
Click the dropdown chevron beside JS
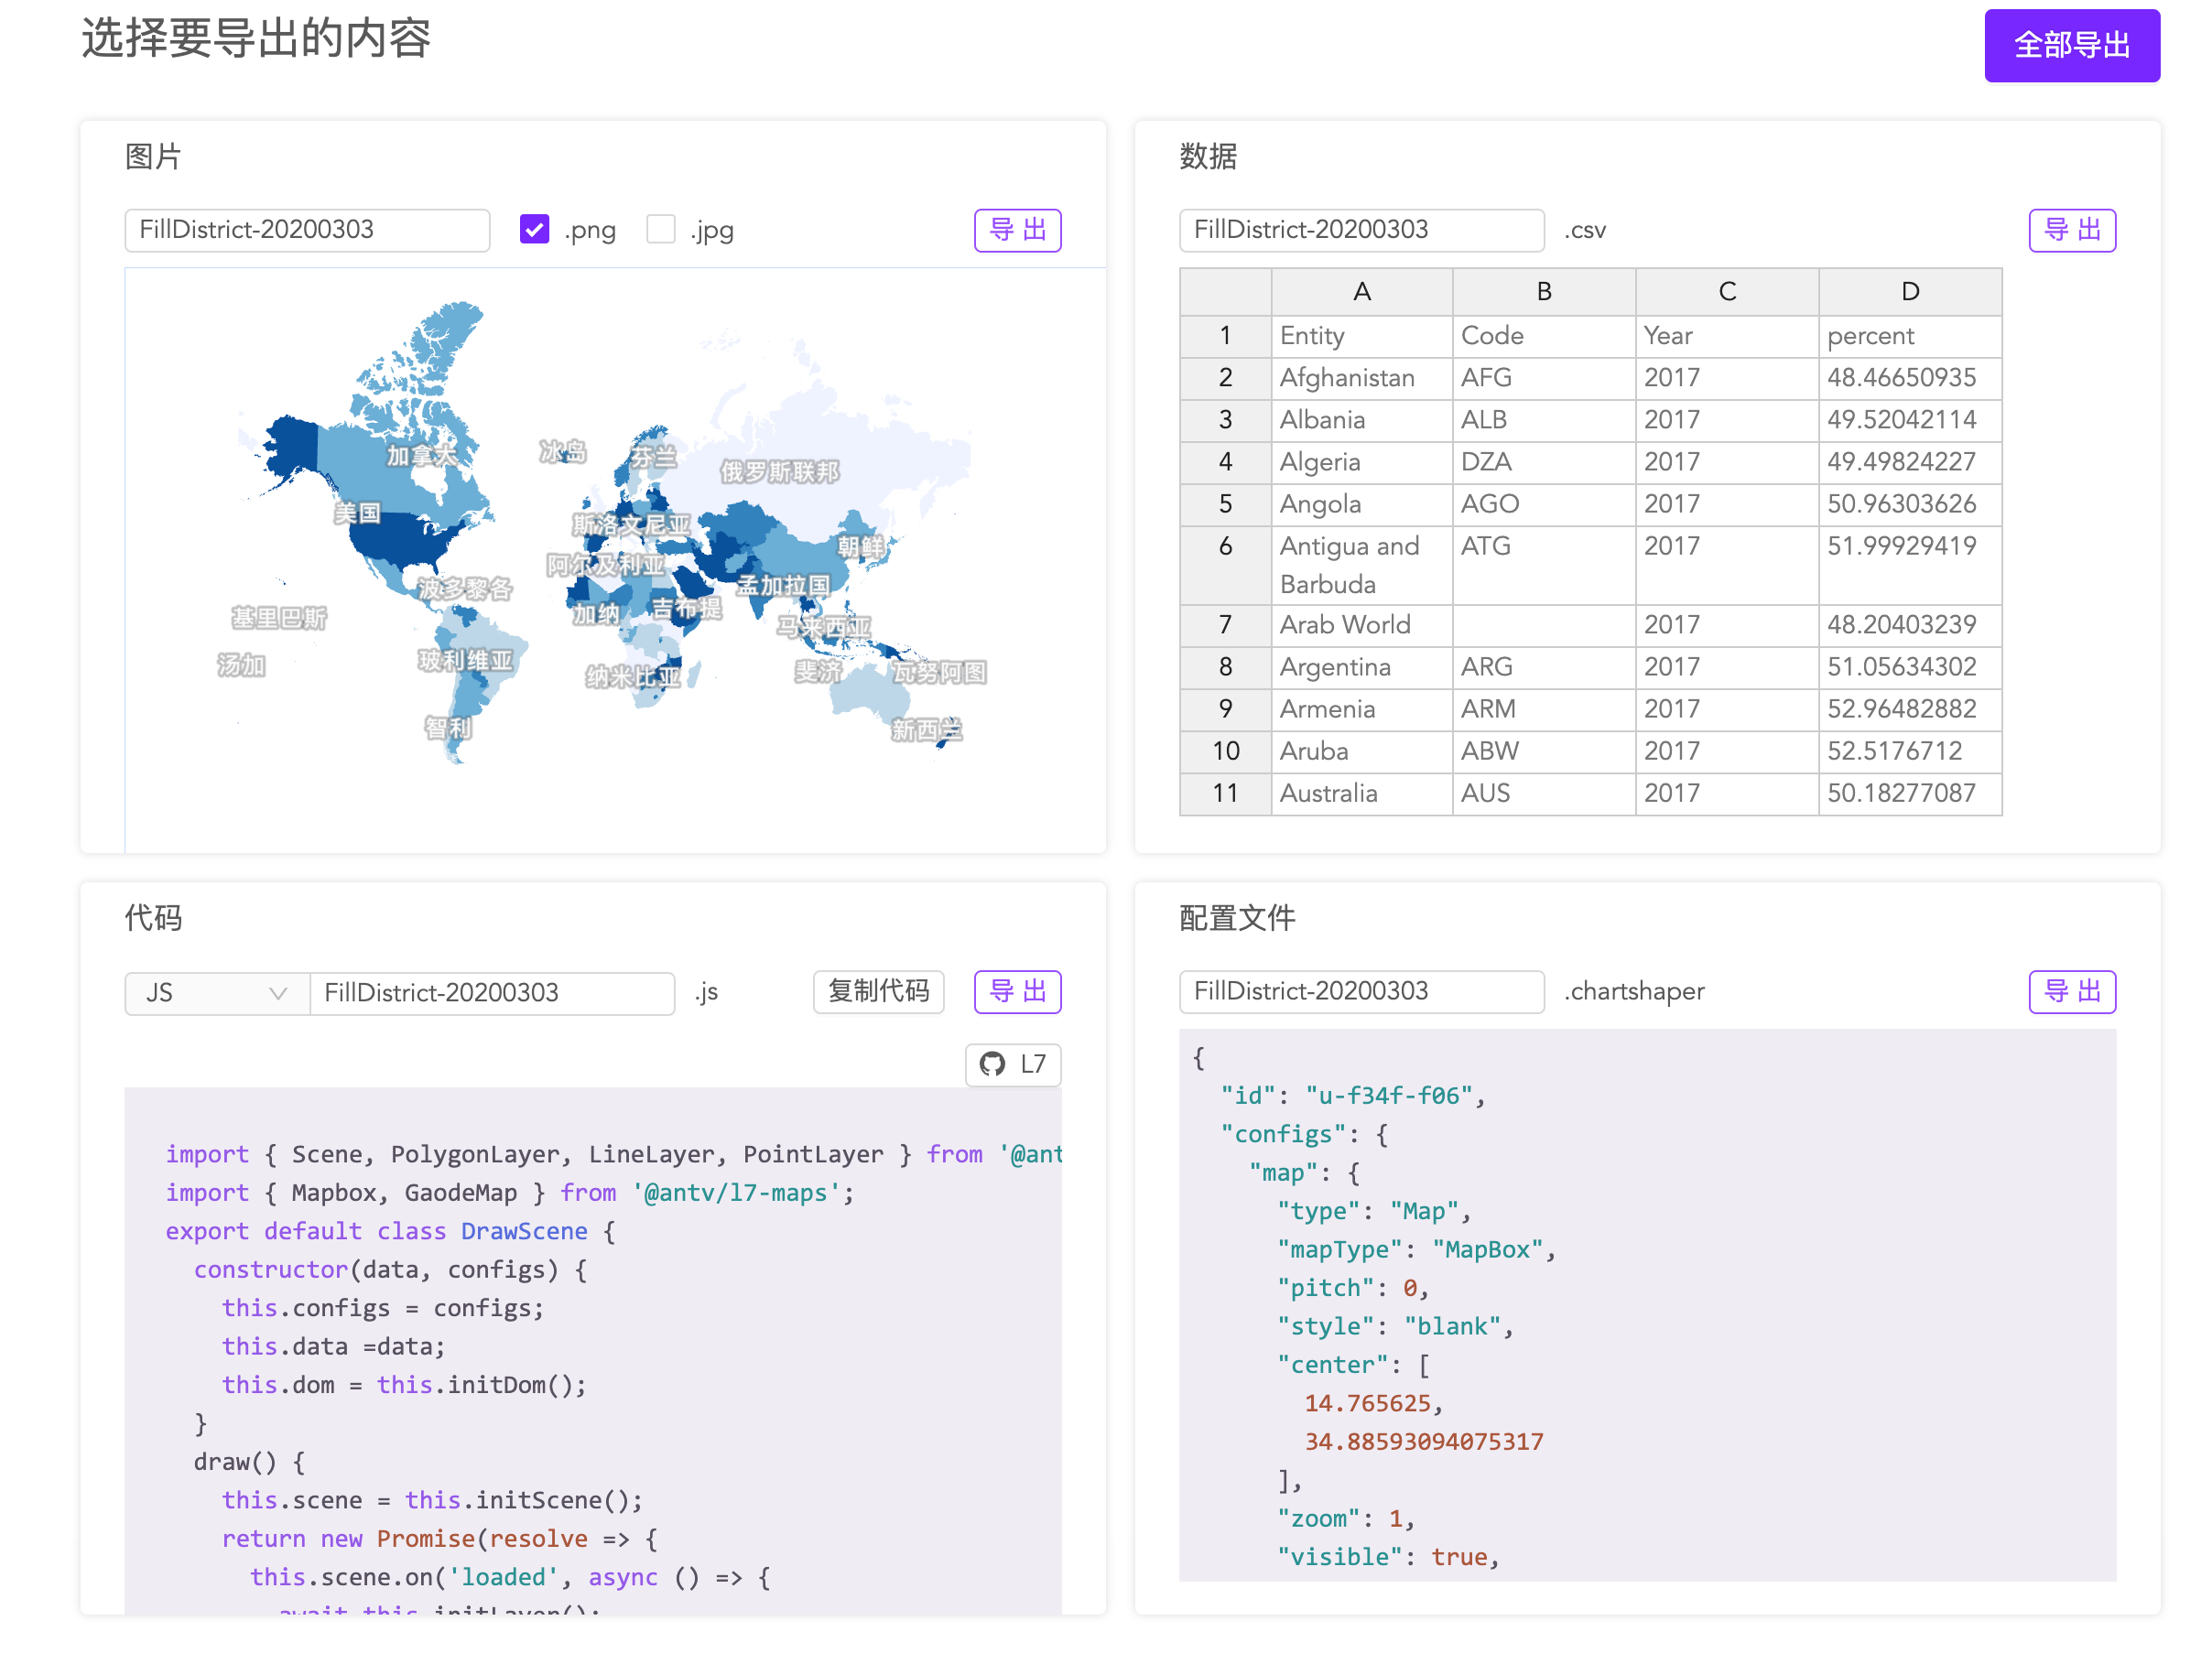(278, 993)
